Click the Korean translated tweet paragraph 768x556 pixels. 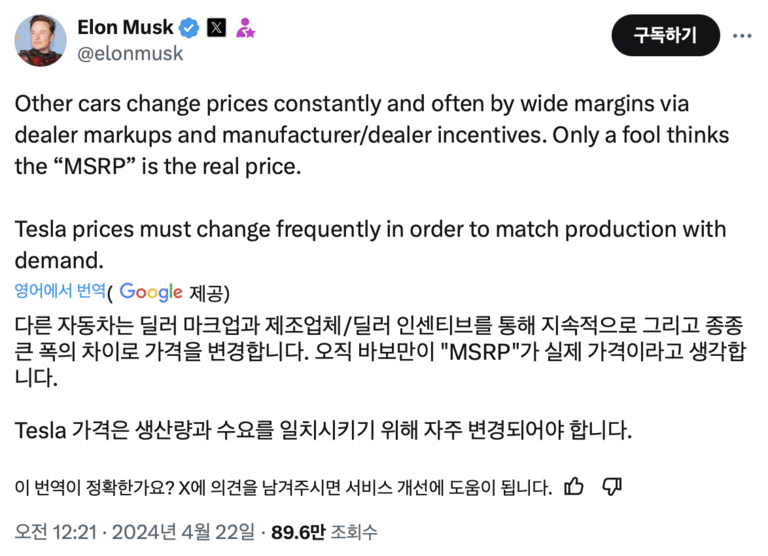[x=380, y=351]
